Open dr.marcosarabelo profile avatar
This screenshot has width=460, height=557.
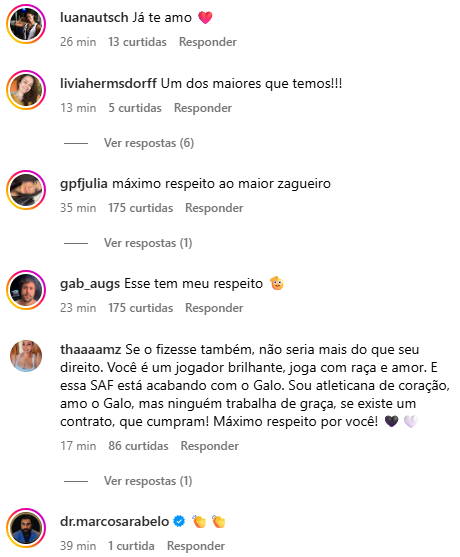(x=26, y=528)
